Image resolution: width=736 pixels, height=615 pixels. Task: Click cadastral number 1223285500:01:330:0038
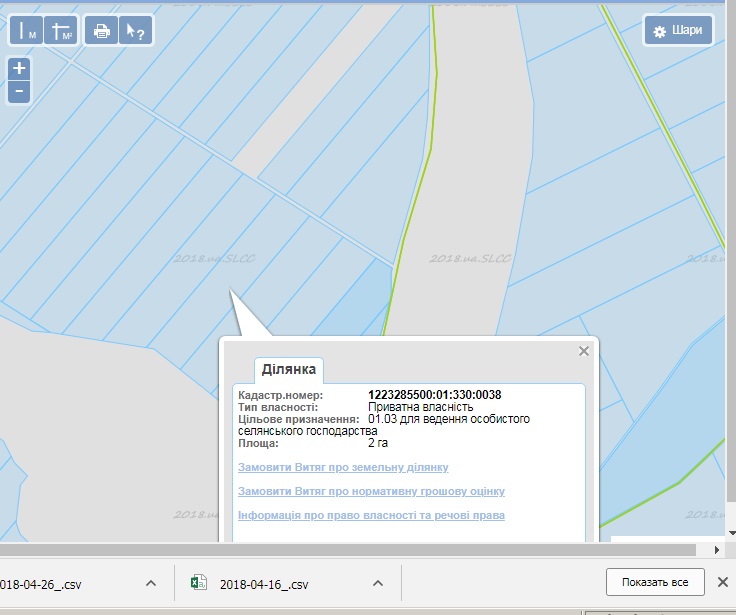pyautogui.click(x=435, y=395)
